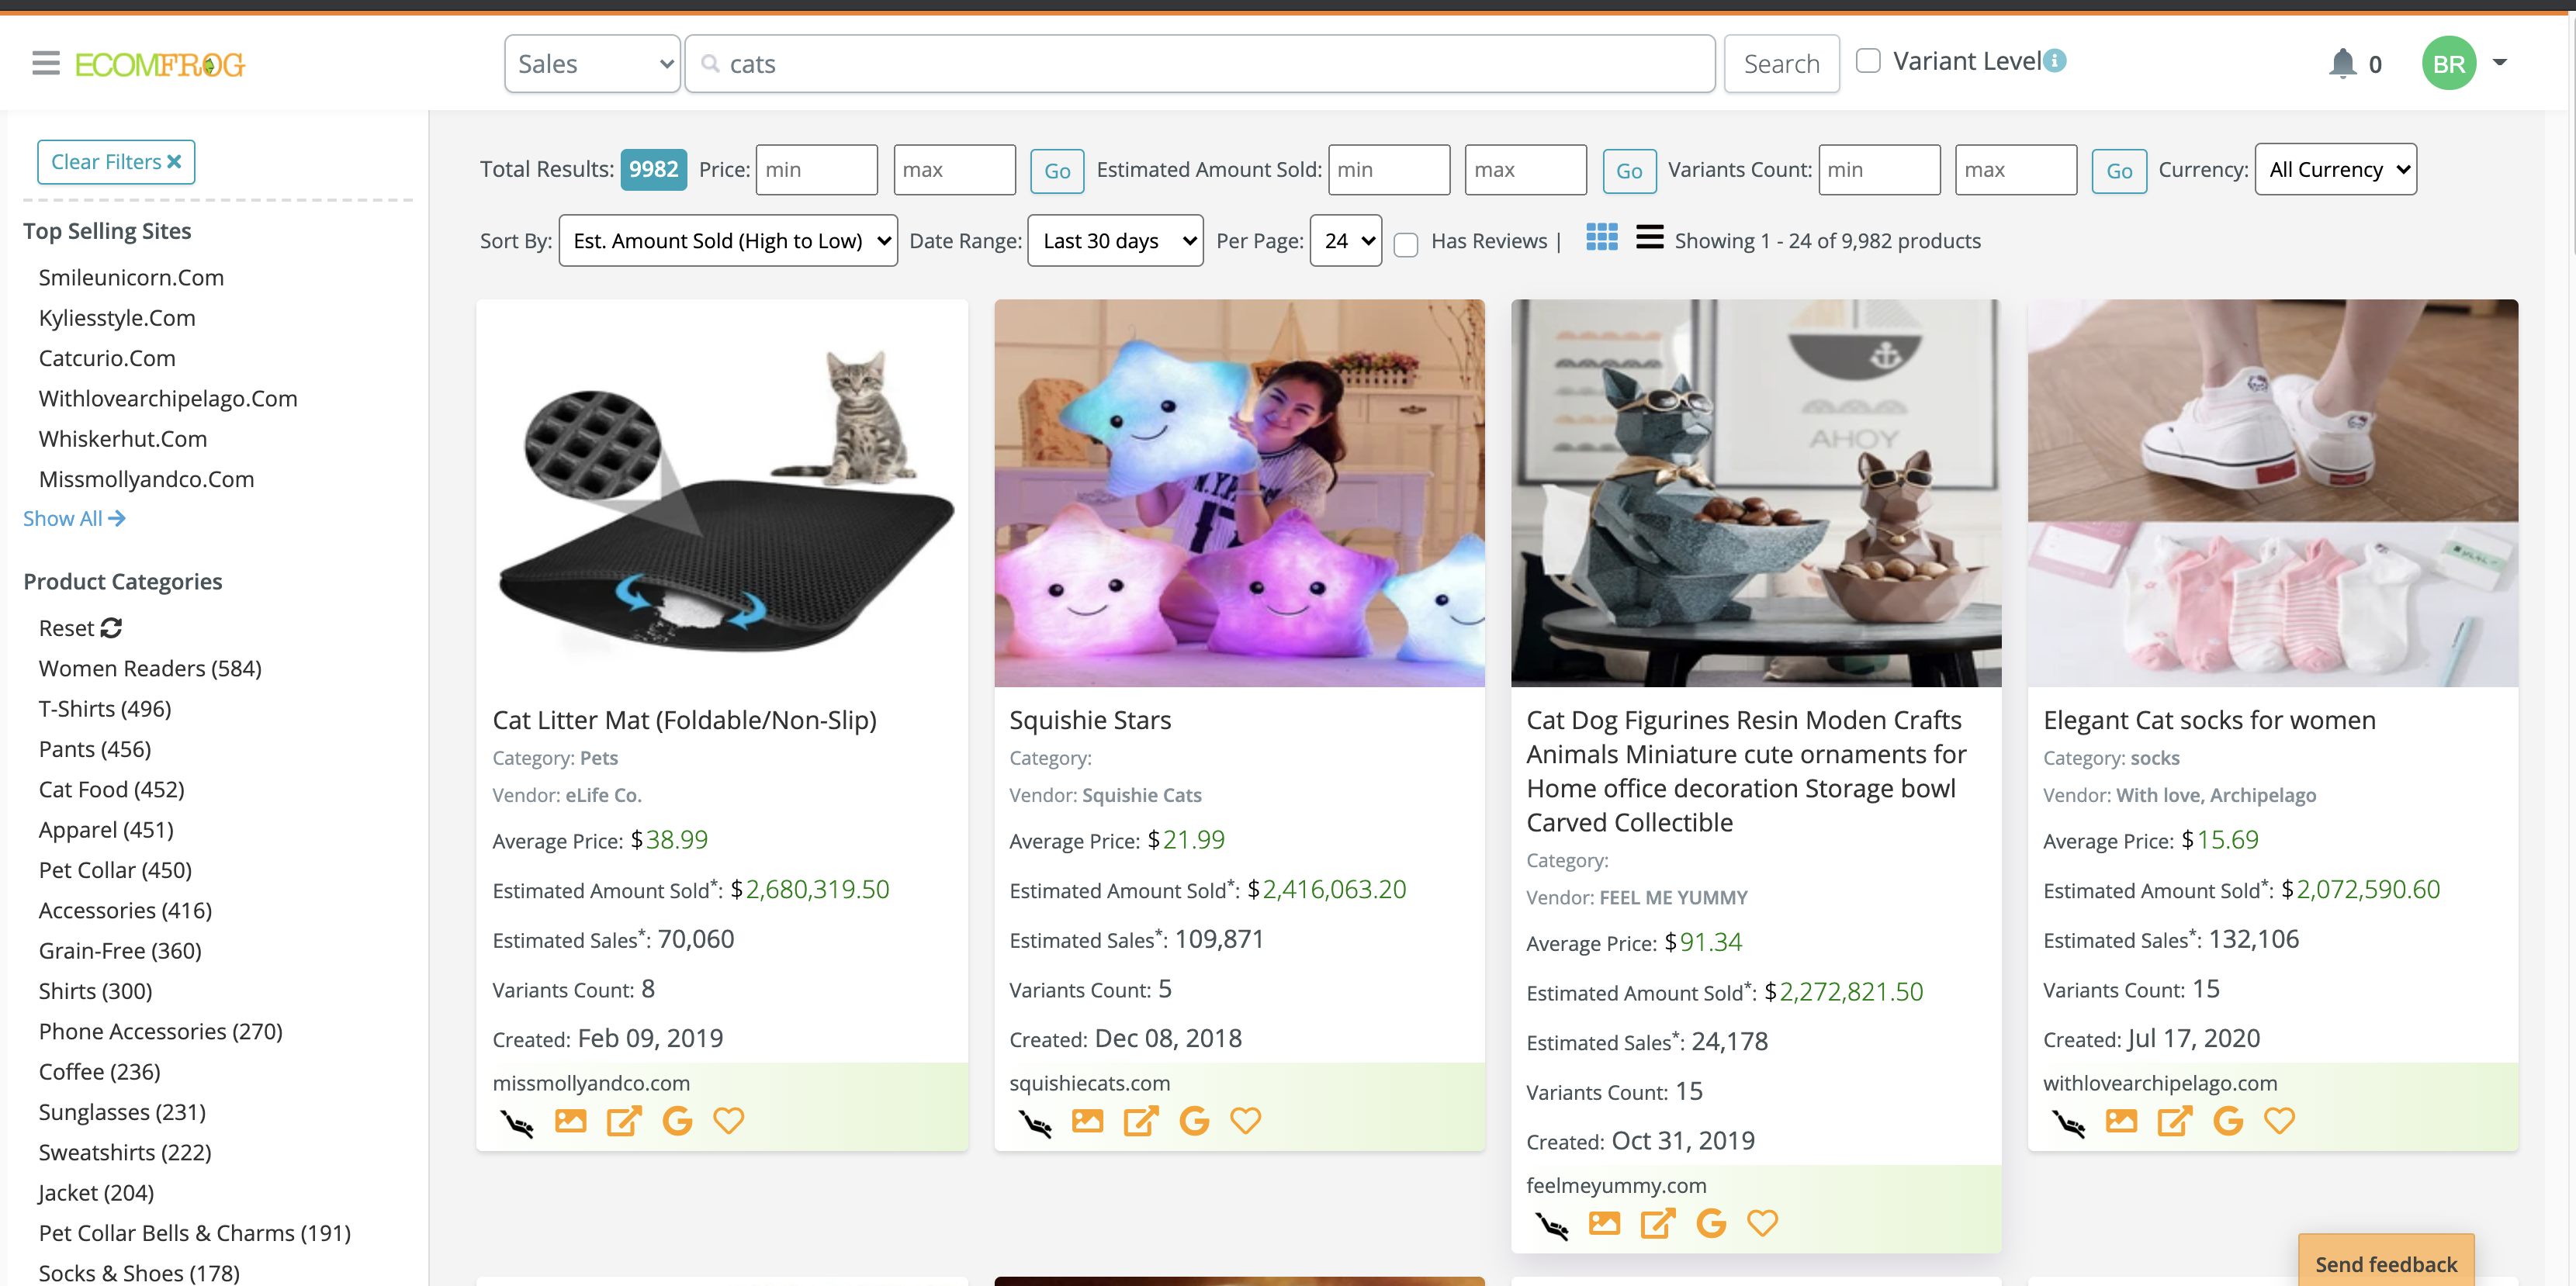The width and height of the screenshot is (2576, 1286).
Task: Tick the Has Reviews checkbox
Action: [x=1405, y=244]
